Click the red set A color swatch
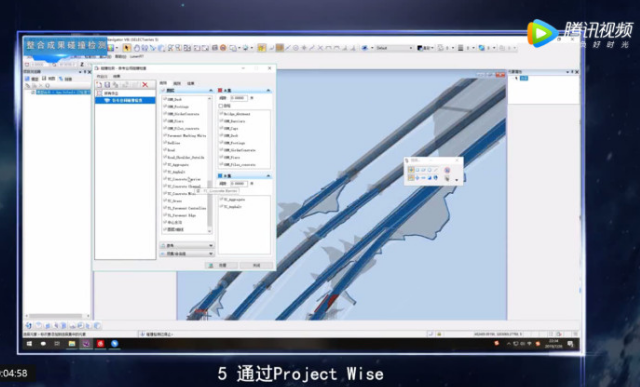The image size is (640, 387). 220,90
